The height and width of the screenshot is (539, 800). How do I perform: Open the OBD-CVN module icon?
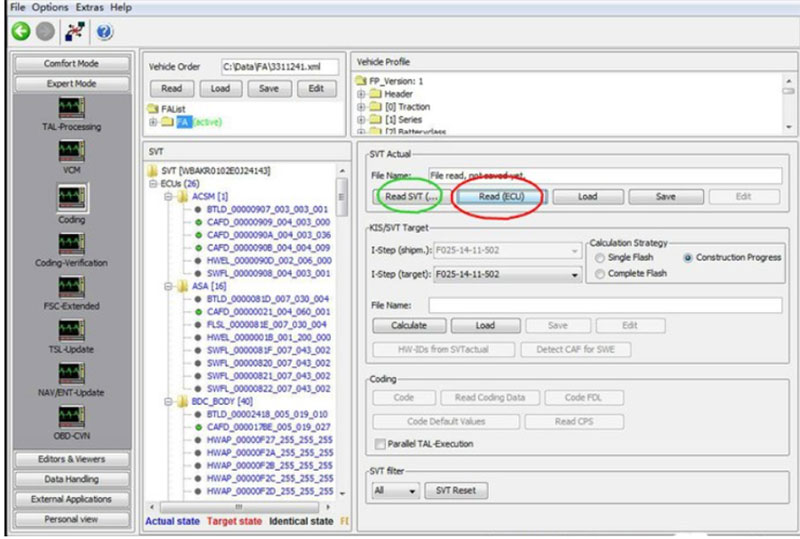point(71,416)
